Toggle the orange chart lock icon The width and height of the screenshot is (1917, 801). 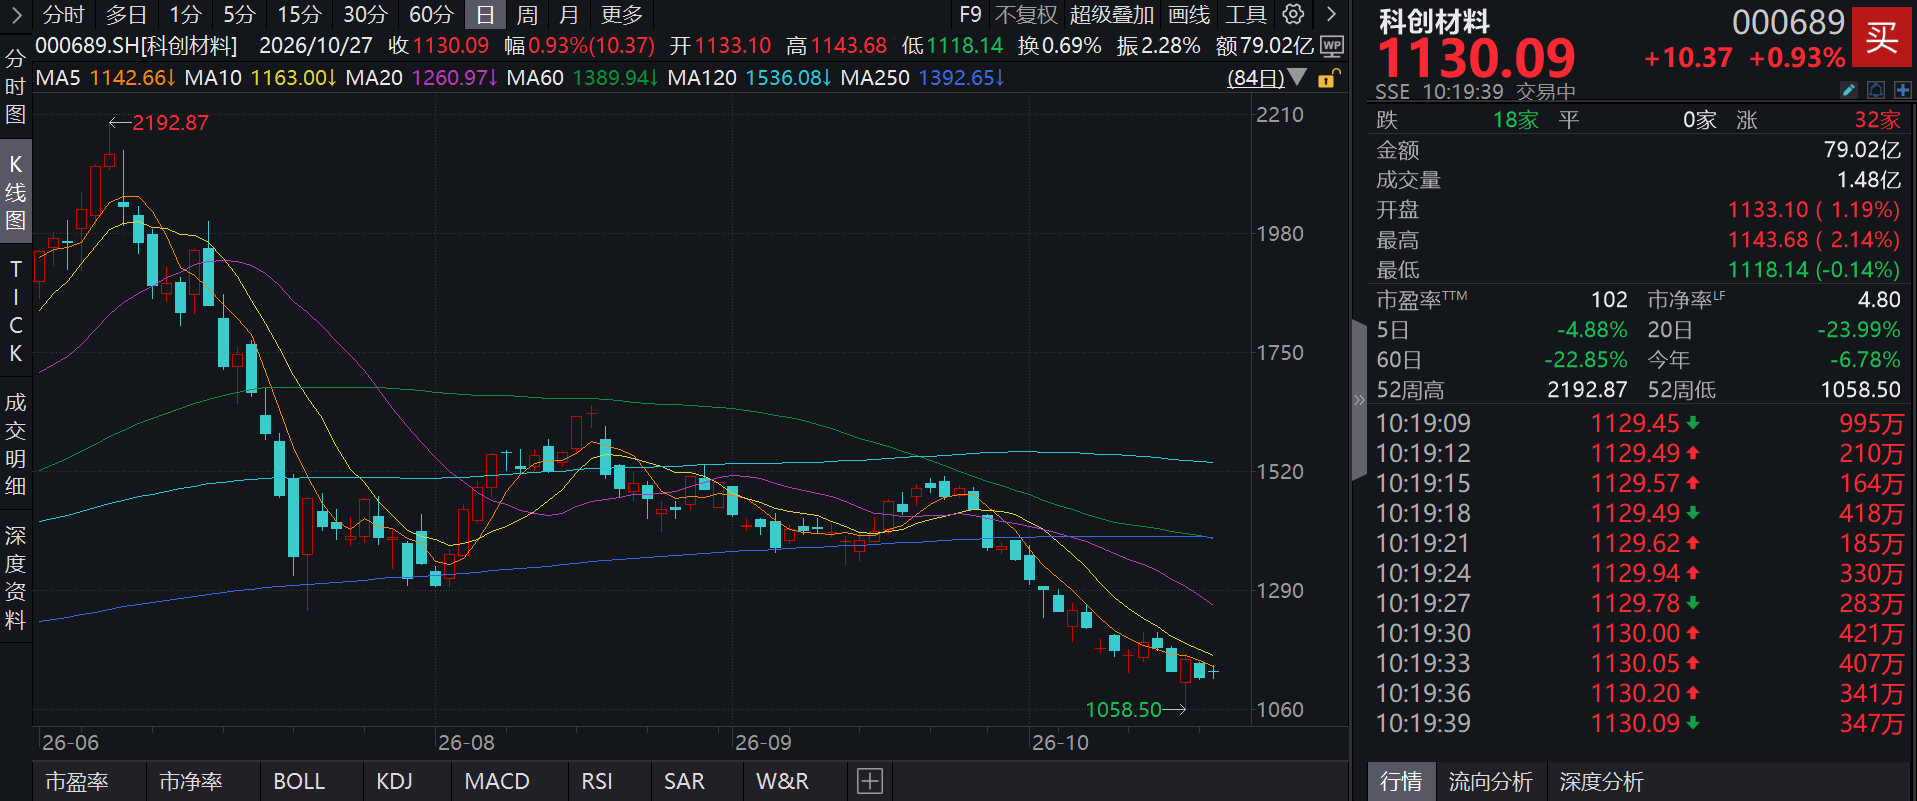[1327, 78]
